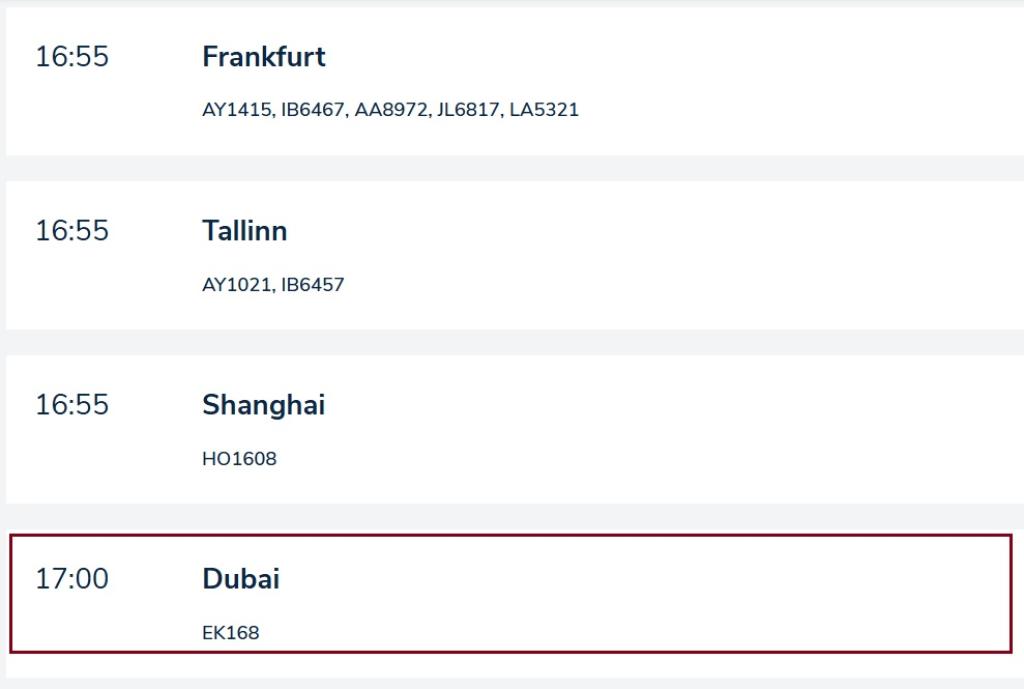Open the Frankfurt flight details
The image size is (1024, 689).
click(x=264, y=57)
